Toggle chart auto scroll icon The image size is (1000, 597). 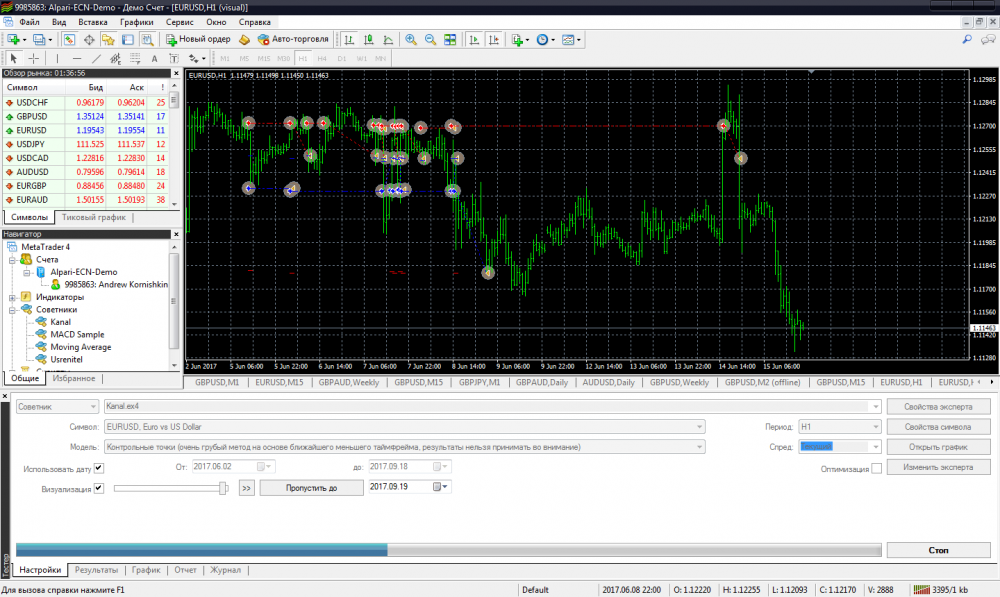[474, 40]
